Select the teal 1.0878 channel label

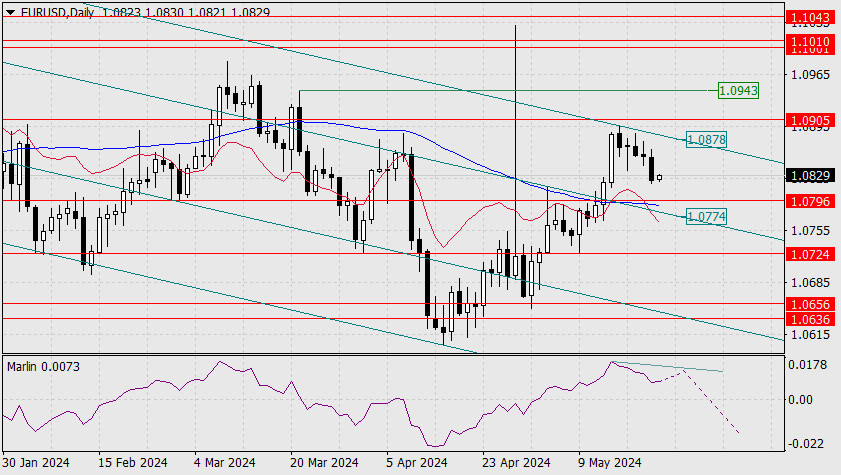706,140
